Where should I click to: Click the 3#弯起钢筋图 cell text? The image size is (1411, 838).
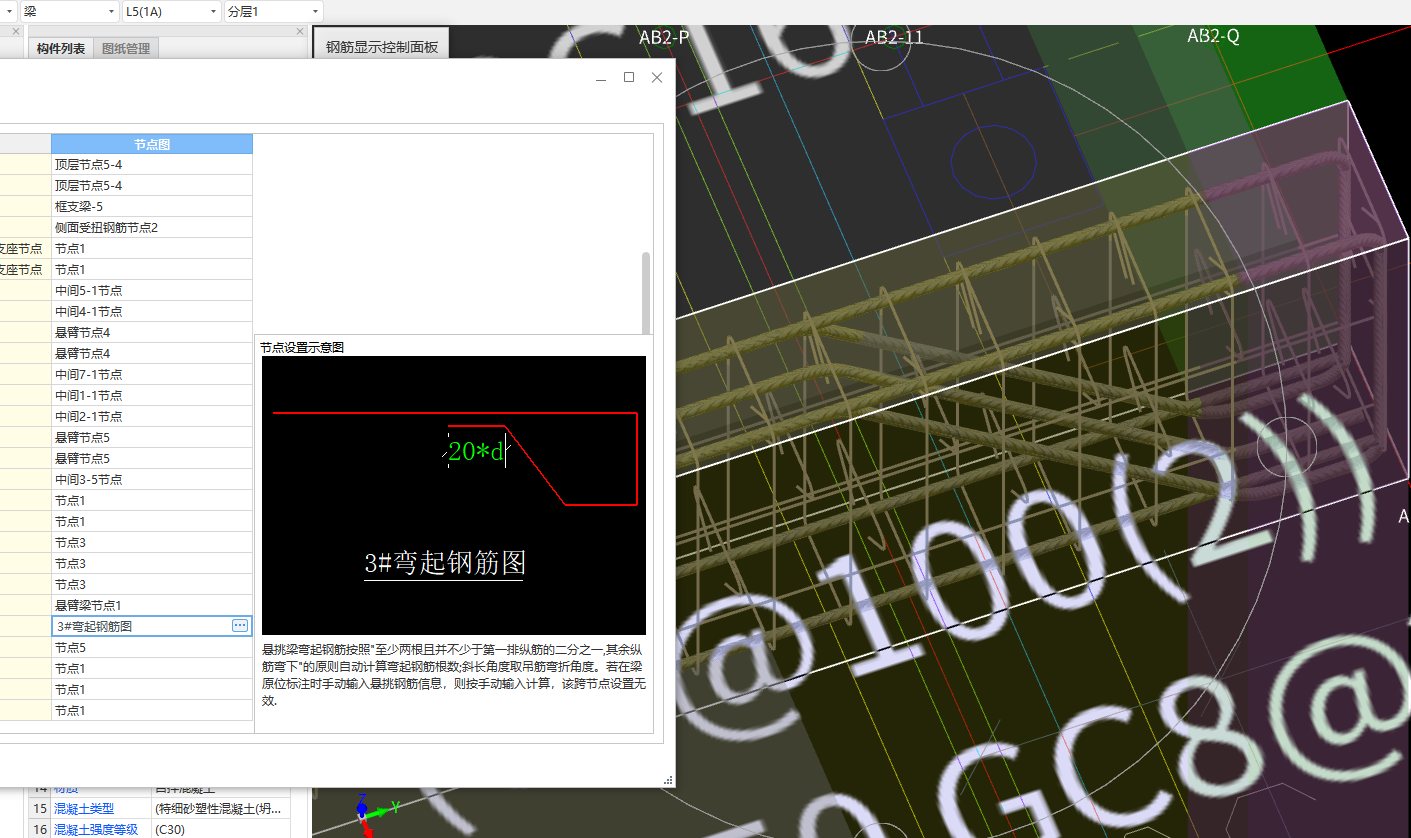95,626
